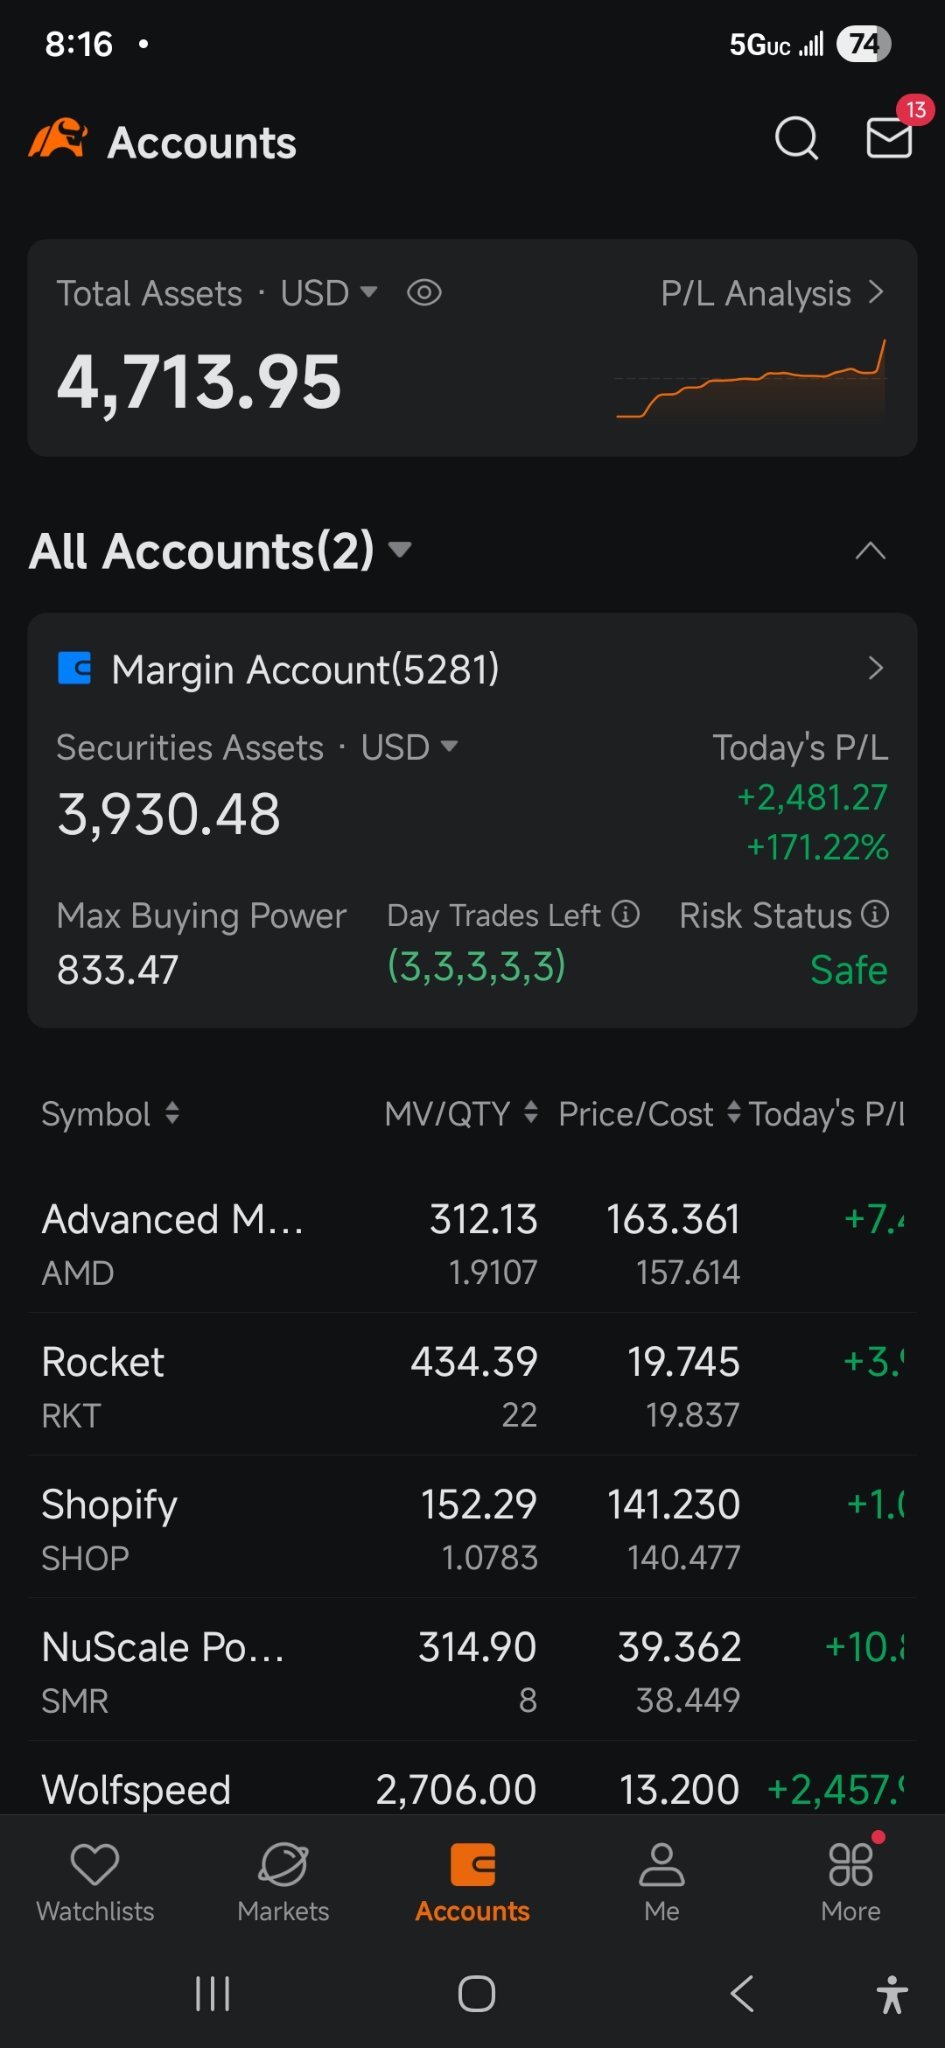945x2048 pixels.
Task: Tap the Moomoo bull logo
Action: point(58,140)
